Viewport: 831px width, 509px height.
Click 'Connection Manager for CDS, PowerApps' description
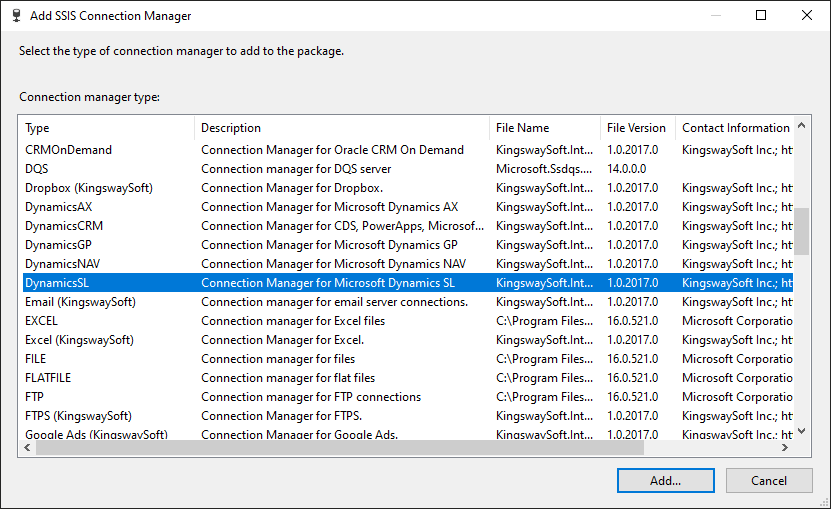(342, 226)
